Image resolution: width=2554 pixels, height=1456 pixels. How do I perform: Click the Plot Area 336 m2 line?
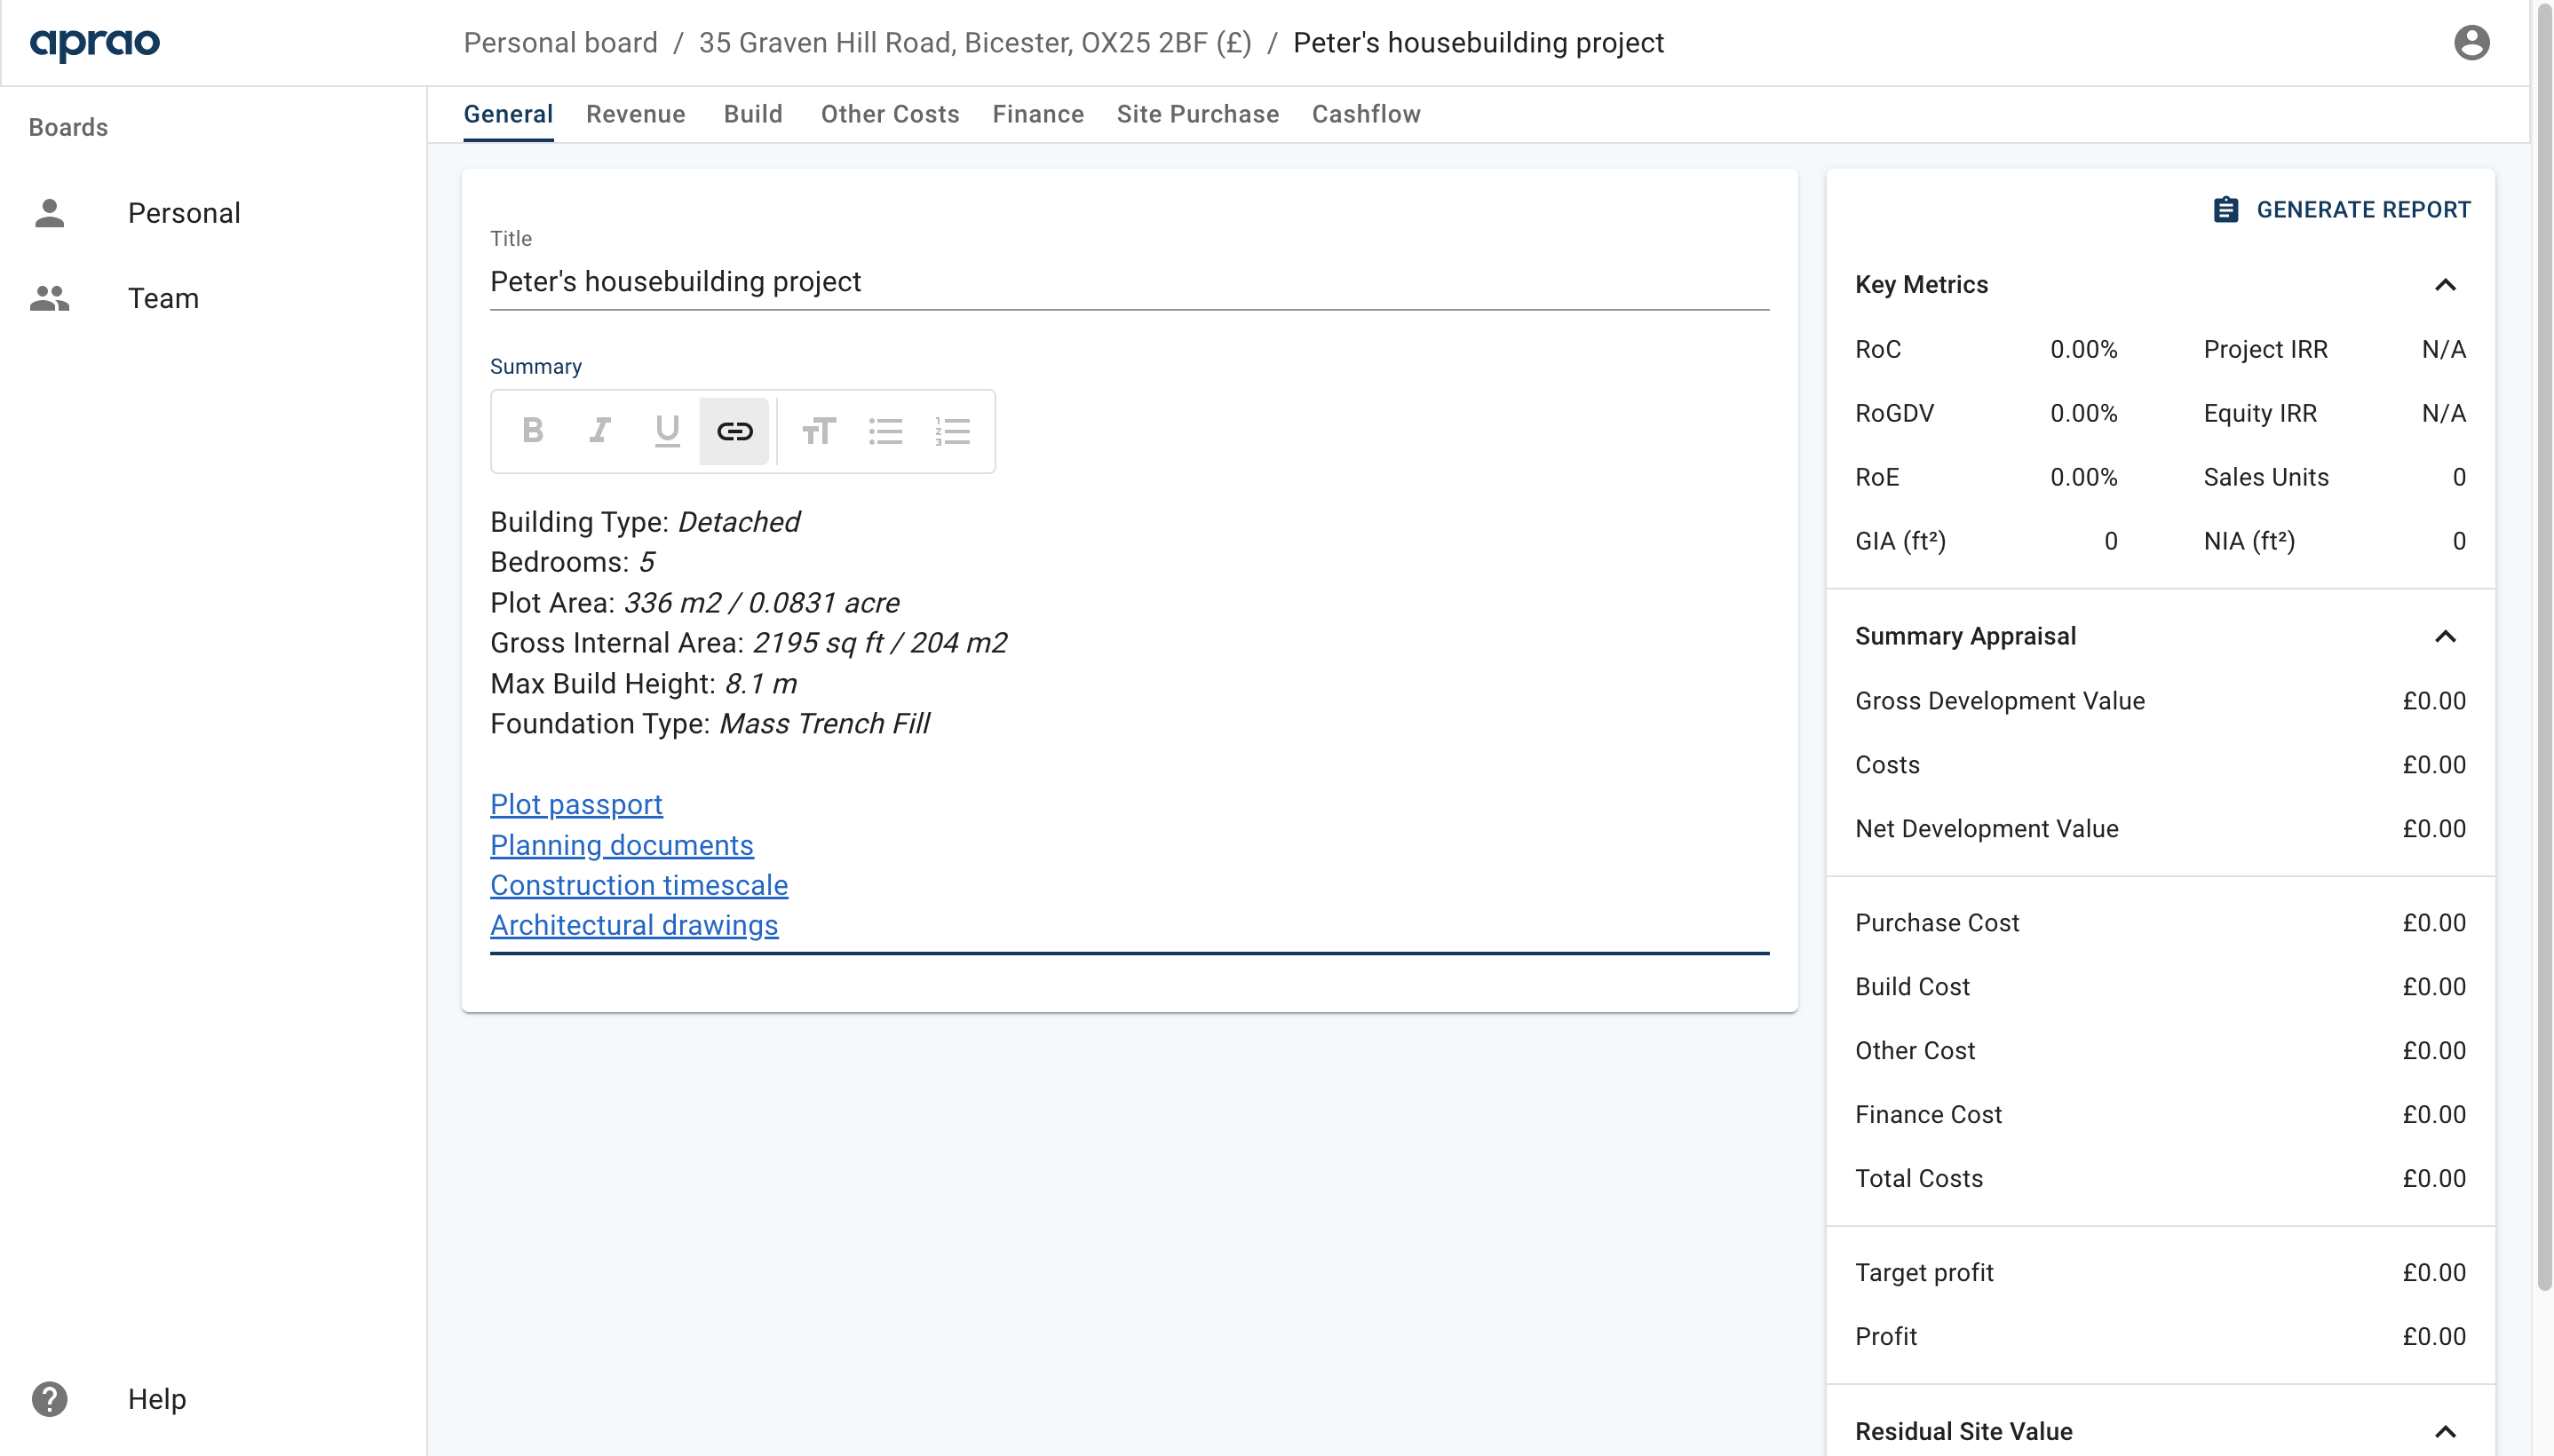point(695,603)
